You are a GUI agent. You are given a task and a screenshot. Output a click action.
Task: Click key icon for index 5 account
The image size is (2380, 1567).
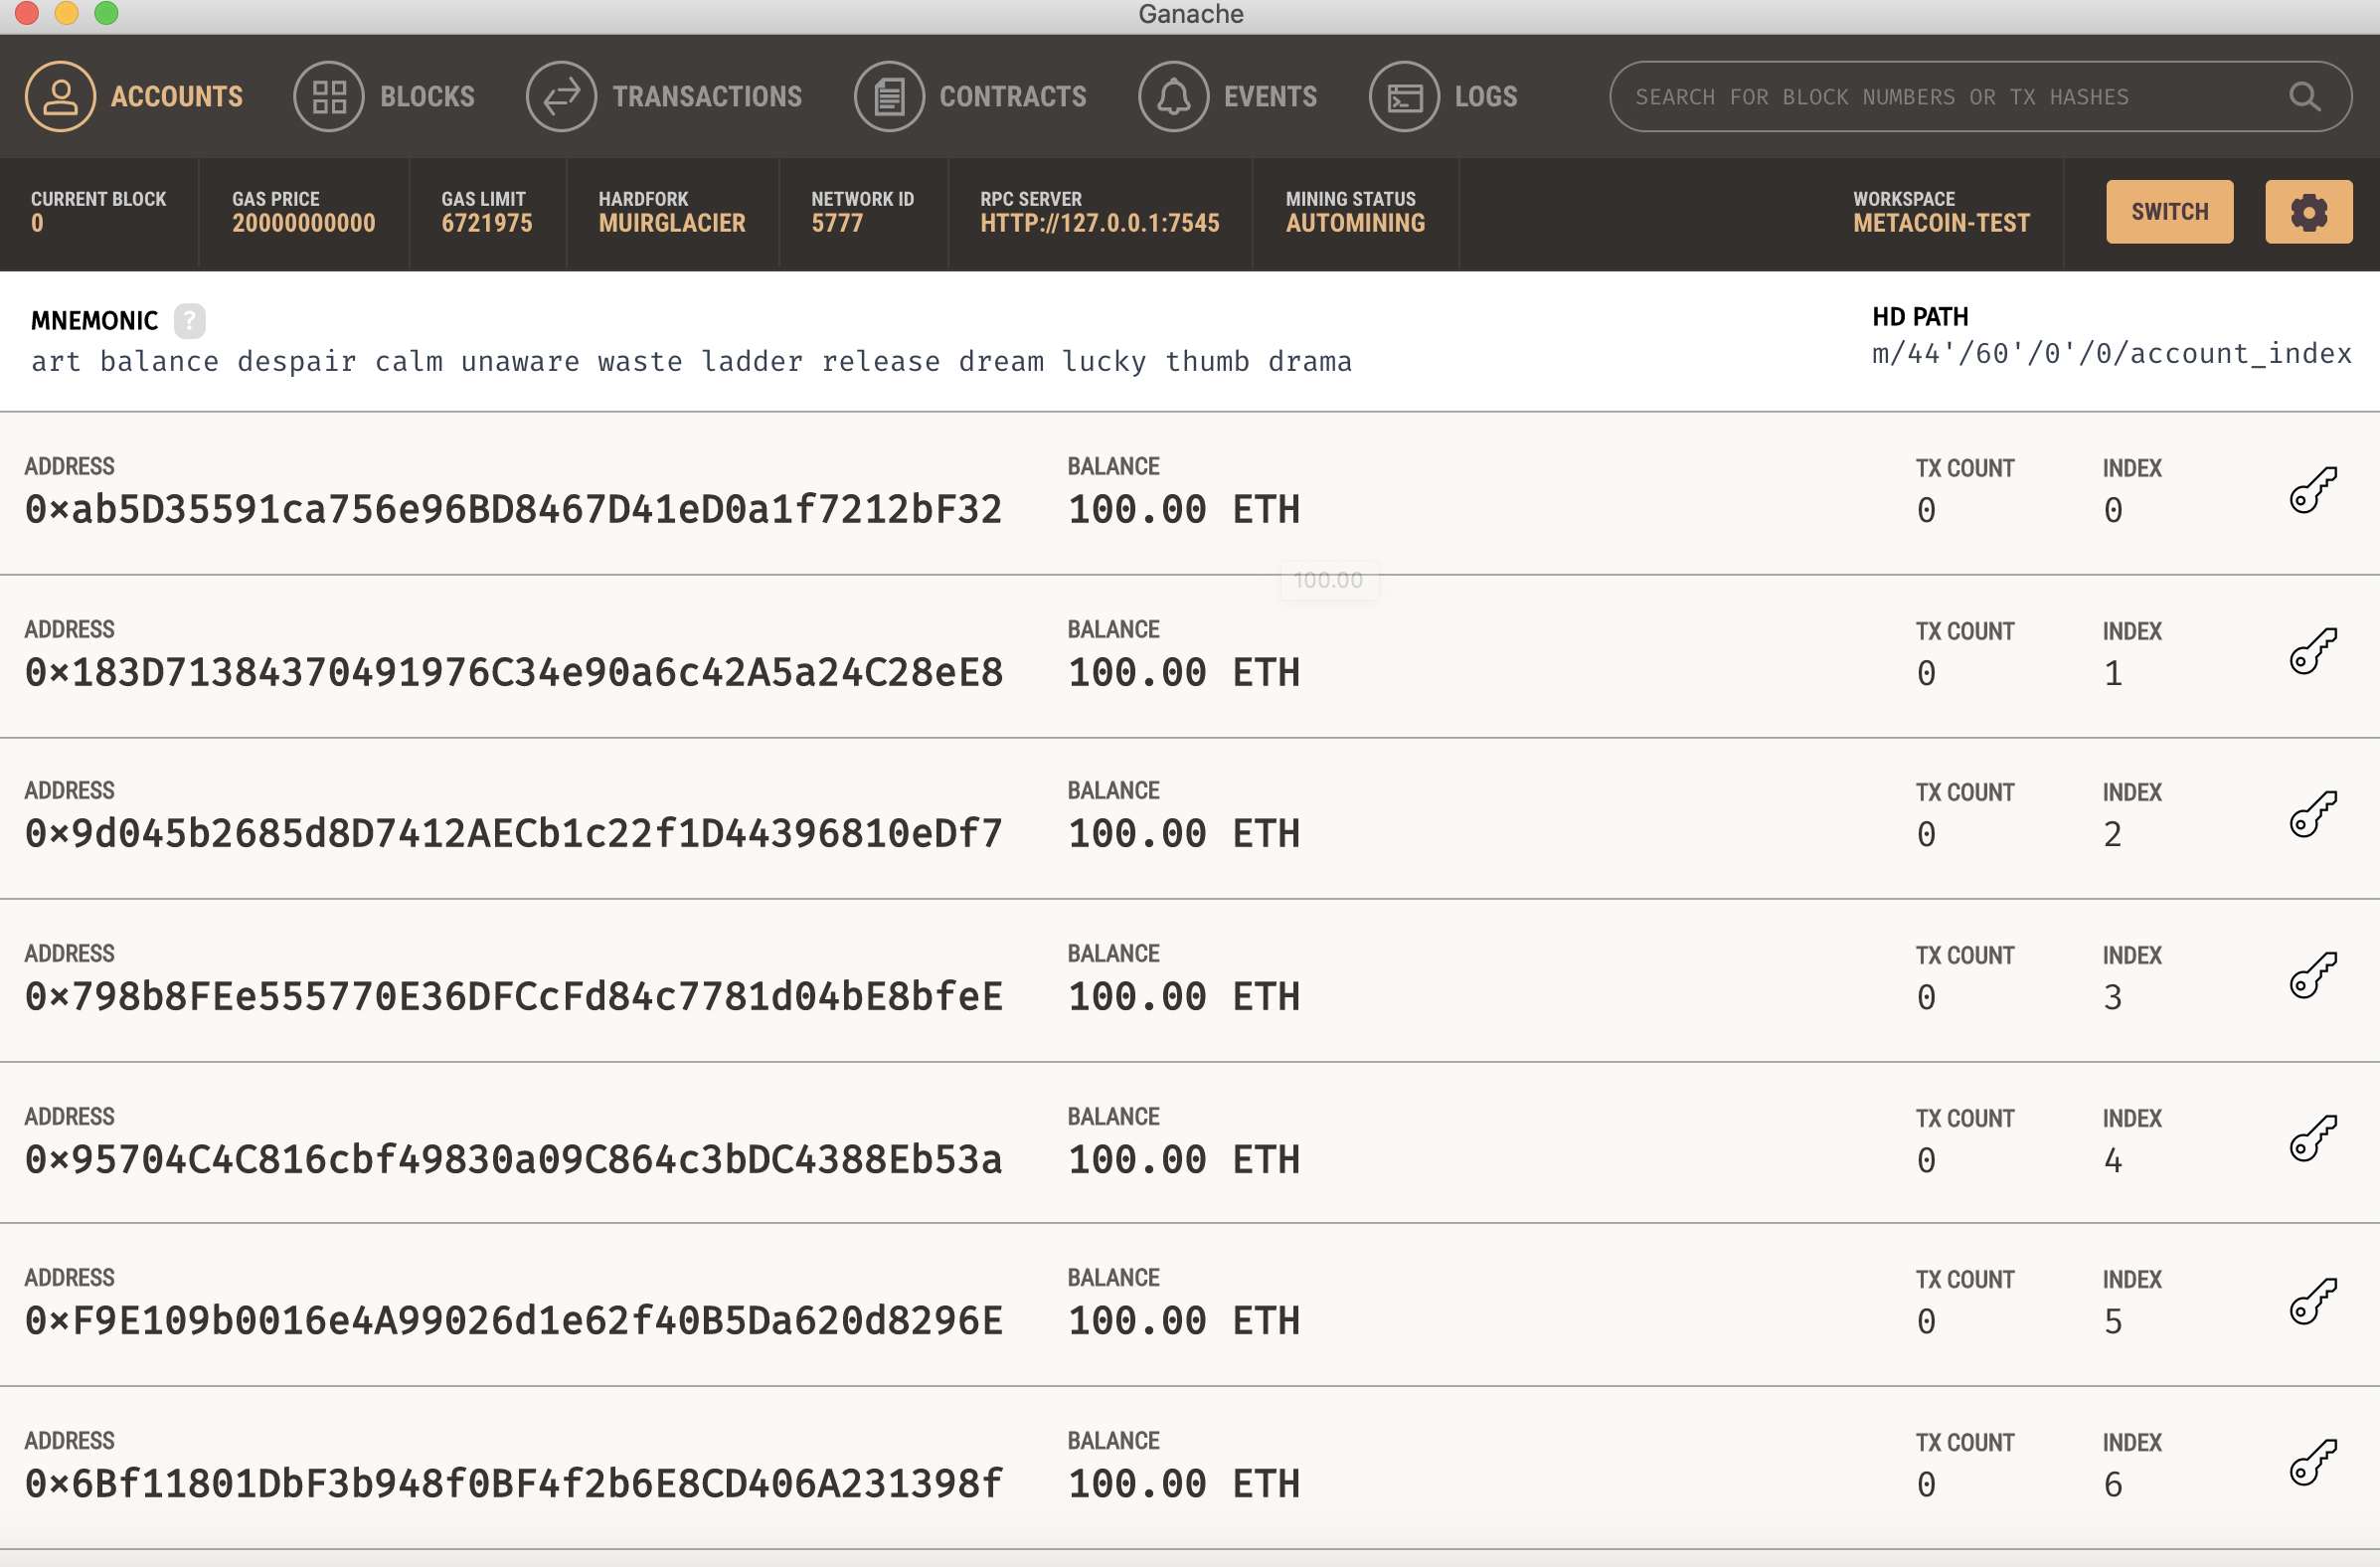2312,1301
